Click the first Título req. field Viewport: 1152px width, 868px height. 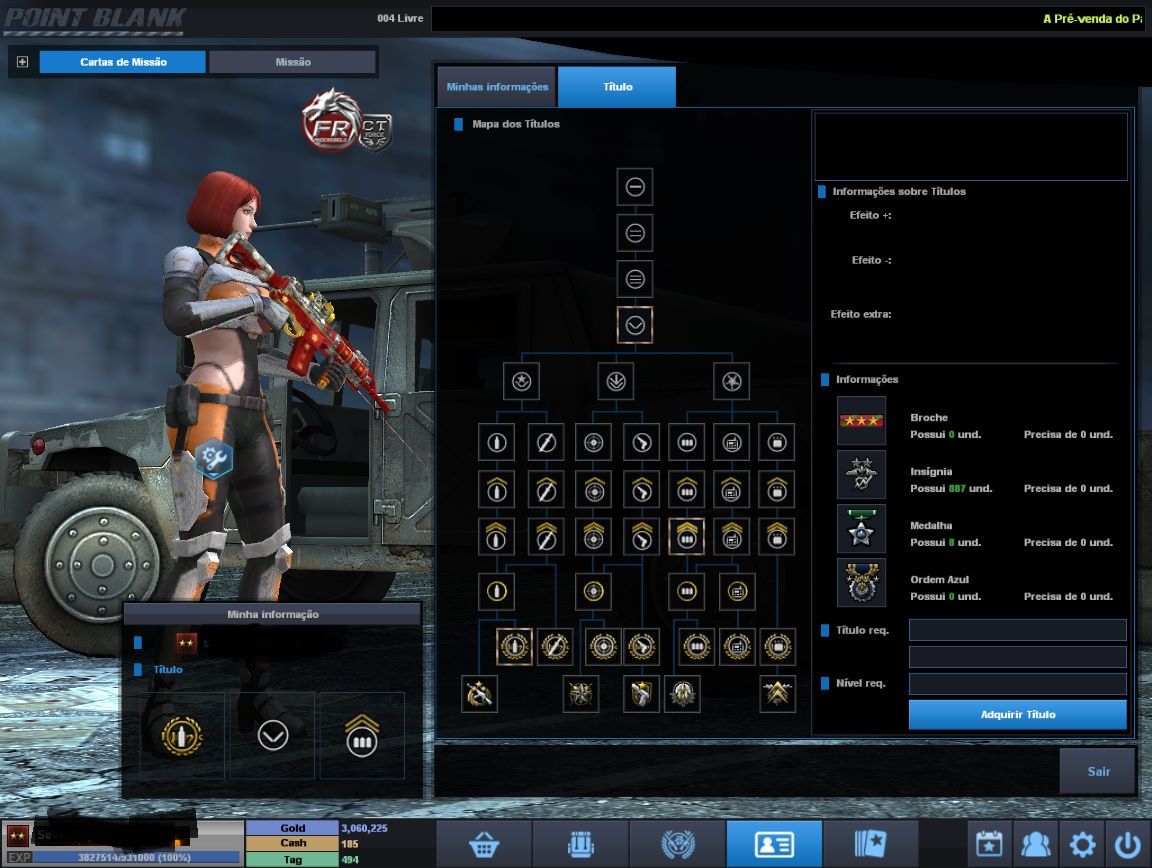(x=1018, y=630)
